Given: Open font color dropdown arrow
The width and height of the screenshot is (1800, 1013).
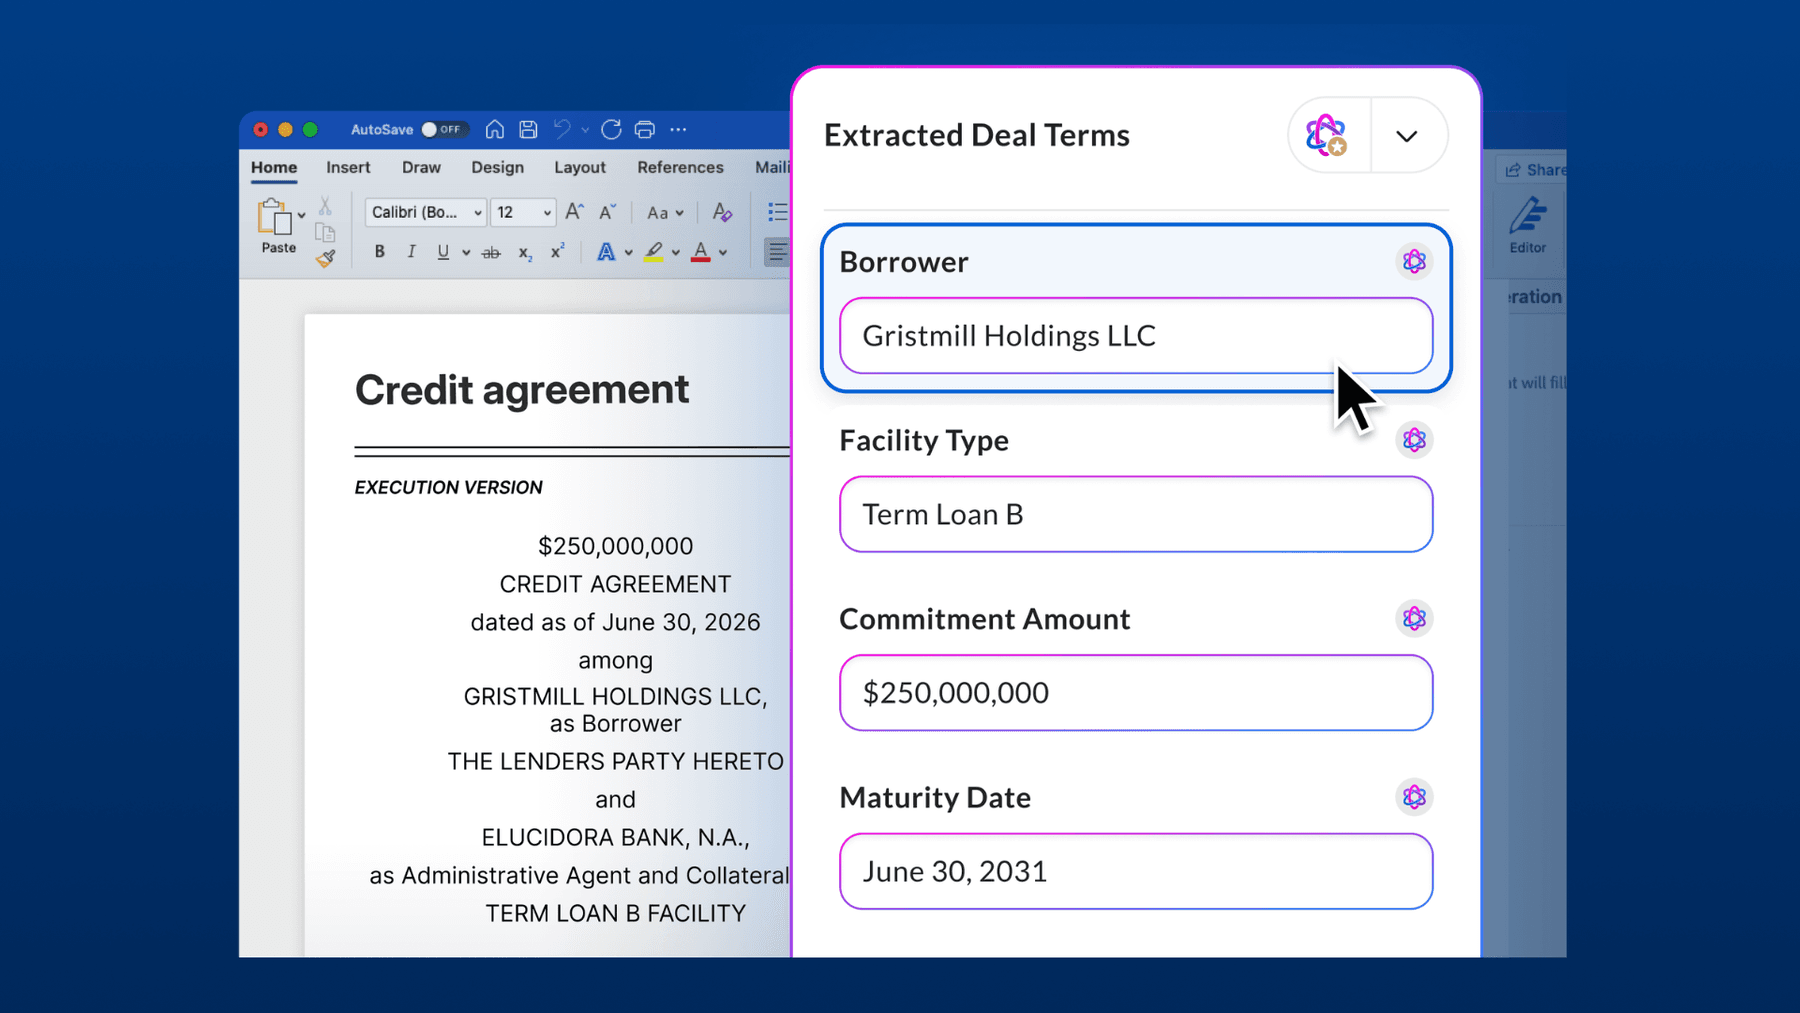Looking at the screenshot, I should point(723,253).
